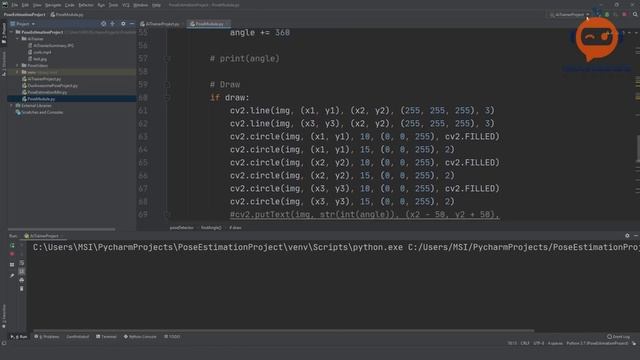This screenshot has height=360, width=640.
Task: Open the TODO tool window tab
Action: [x=172, y=337]
